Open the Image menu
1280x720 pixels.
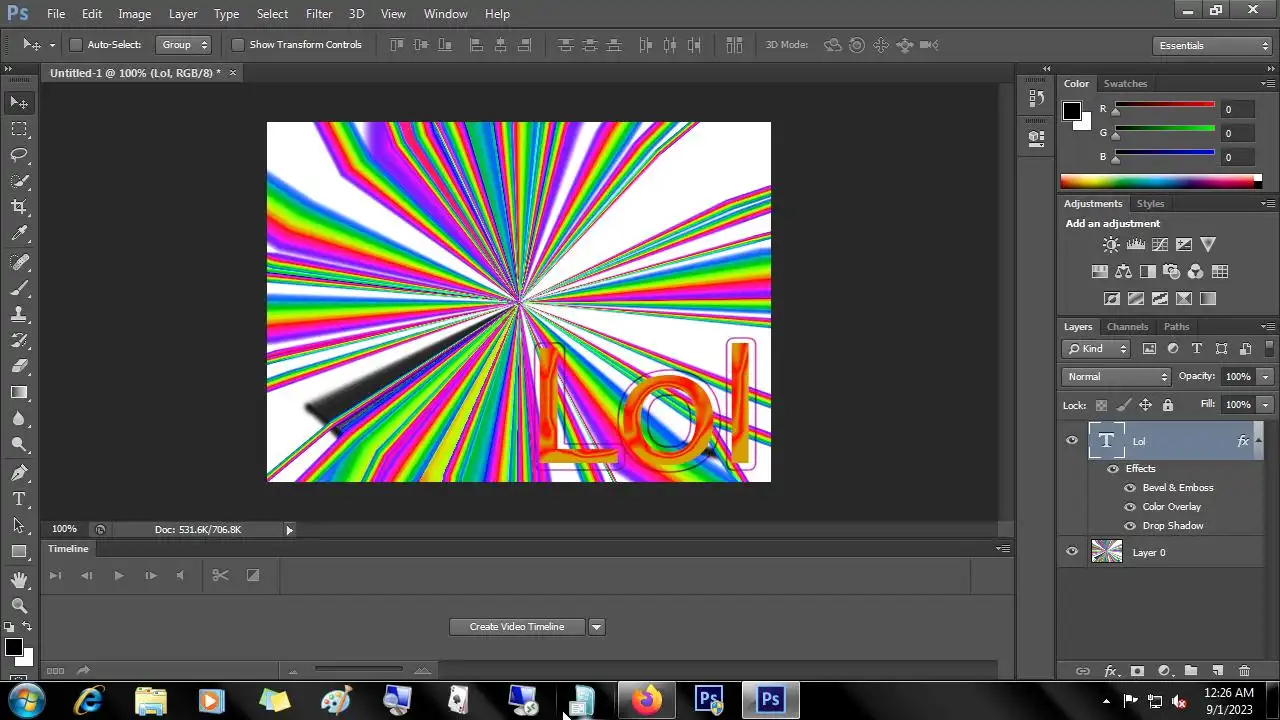[x=135, y=14]
